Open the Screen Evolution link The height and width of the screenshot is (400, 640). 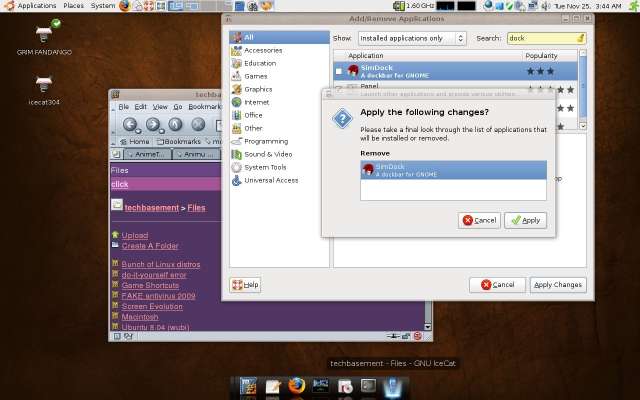[152, 307]
